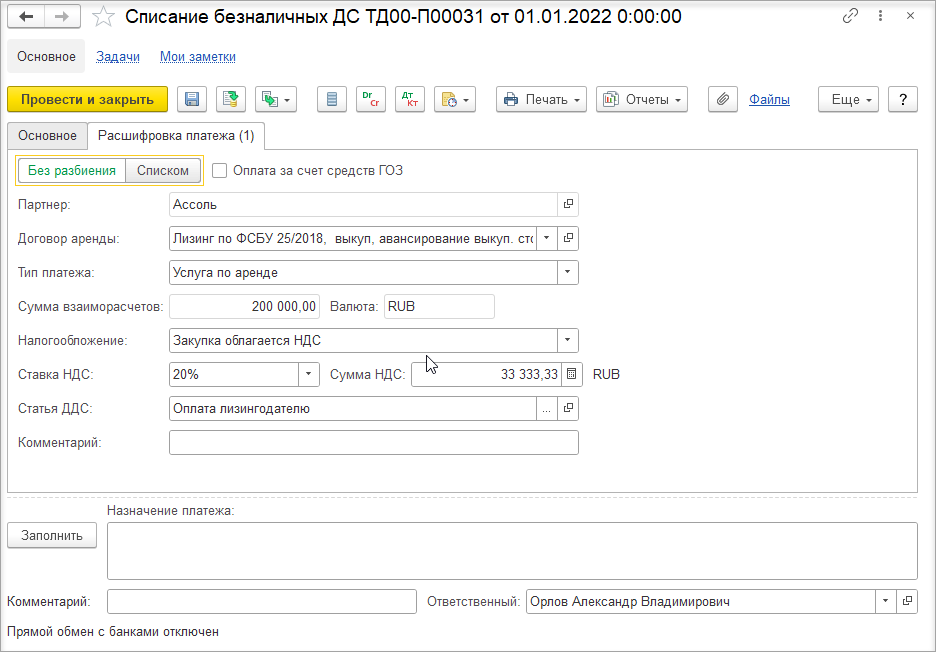Open the Файлы link
Screen dimensions: 936x652
coord(769,100)
